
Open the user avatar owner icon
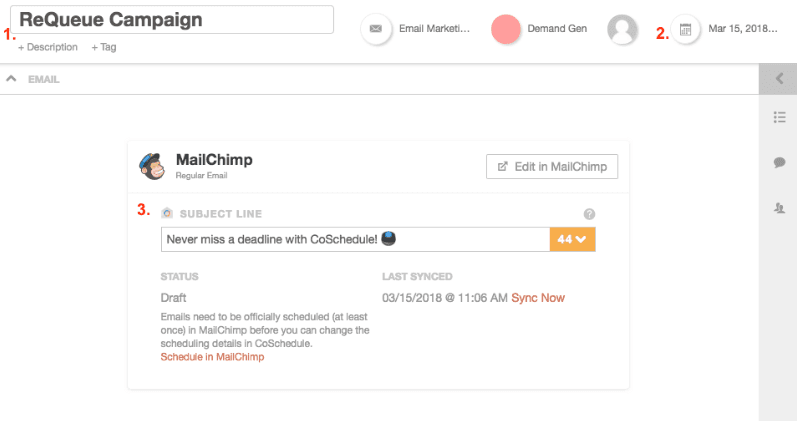(x=622, y=29)
